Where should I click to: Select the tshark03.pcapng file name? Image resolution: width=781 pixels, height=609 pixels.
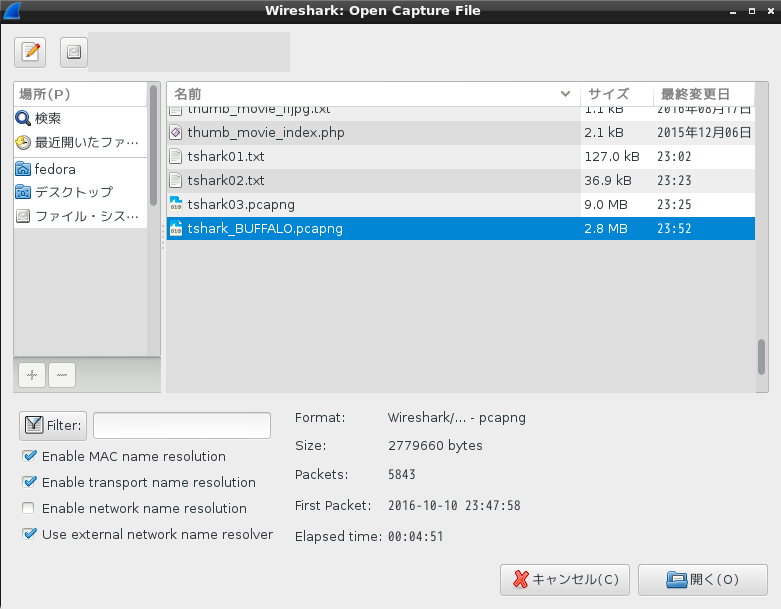tap(241, 205)
